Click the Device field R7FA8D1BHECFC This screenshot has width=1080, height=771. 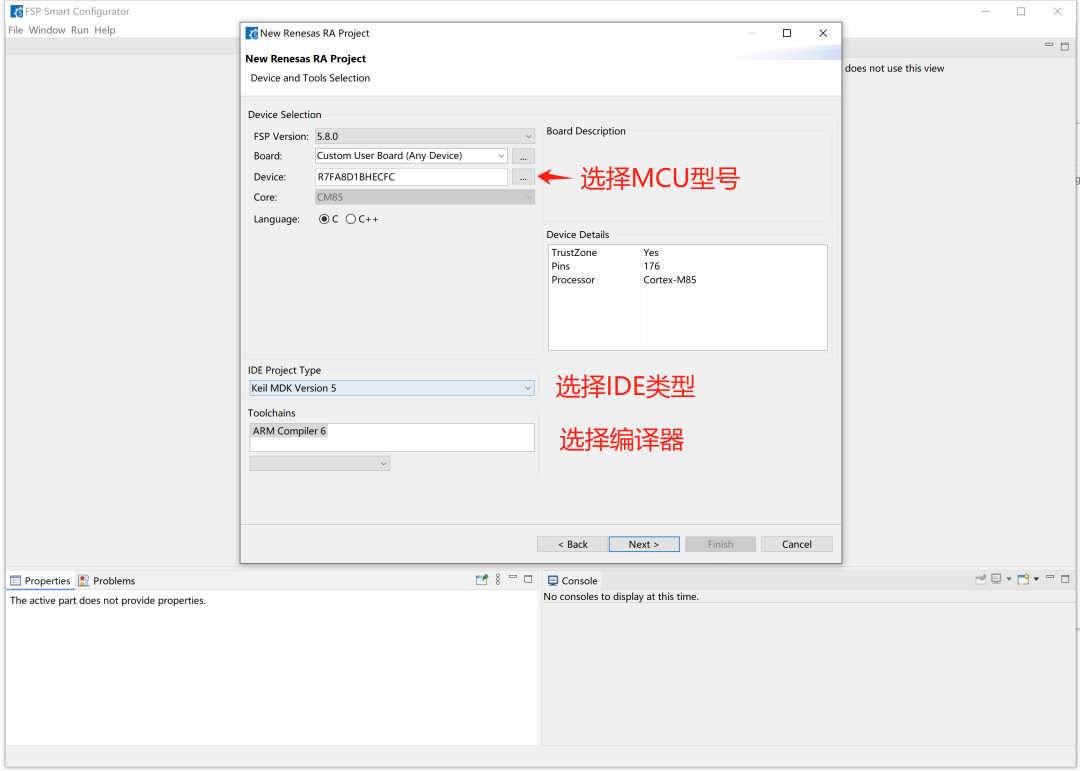click(411, 177)
